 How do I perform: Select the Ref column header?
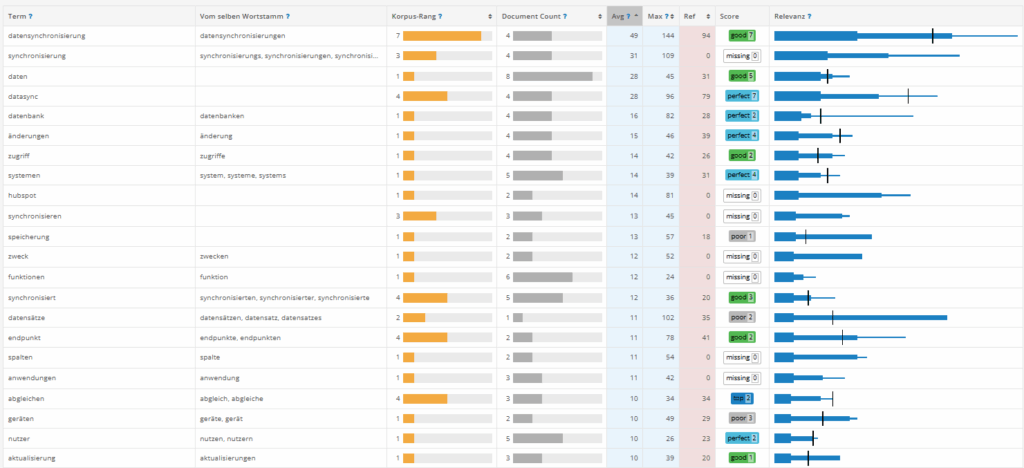coord(691,16)
